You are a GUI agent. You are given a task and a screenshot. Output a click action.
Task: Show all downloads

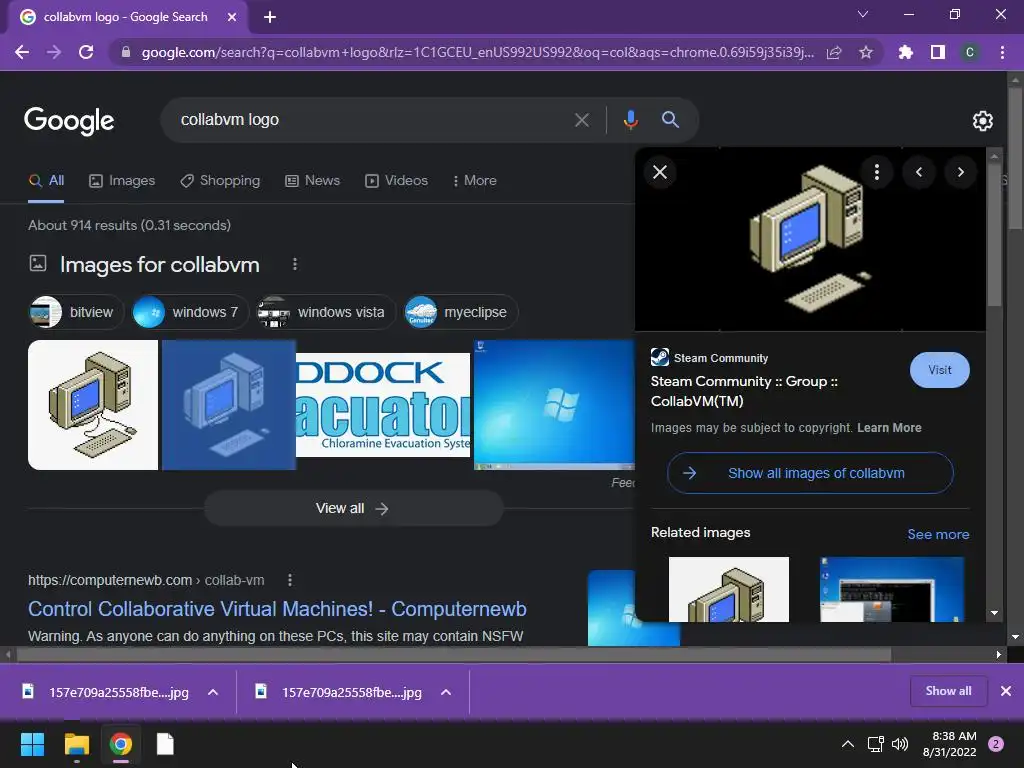point(948,691)
